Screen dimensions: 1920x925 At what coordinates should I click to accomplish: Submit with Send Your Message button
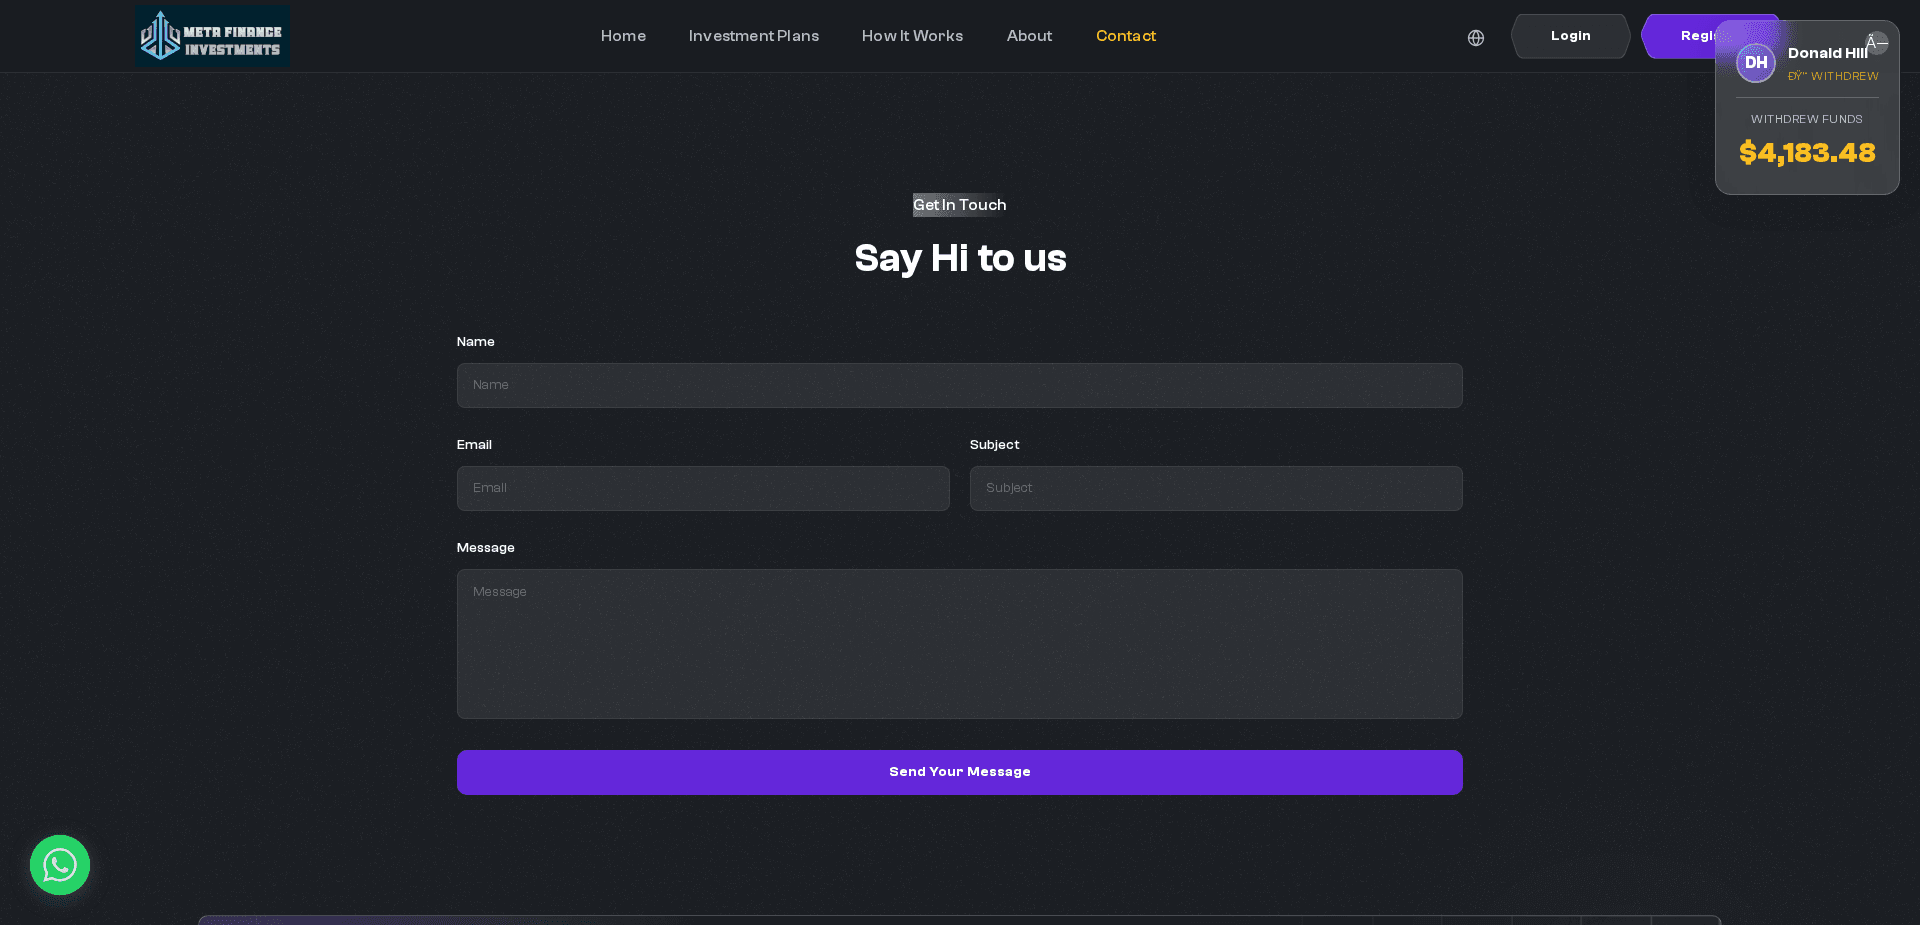[x=960, y=772]
